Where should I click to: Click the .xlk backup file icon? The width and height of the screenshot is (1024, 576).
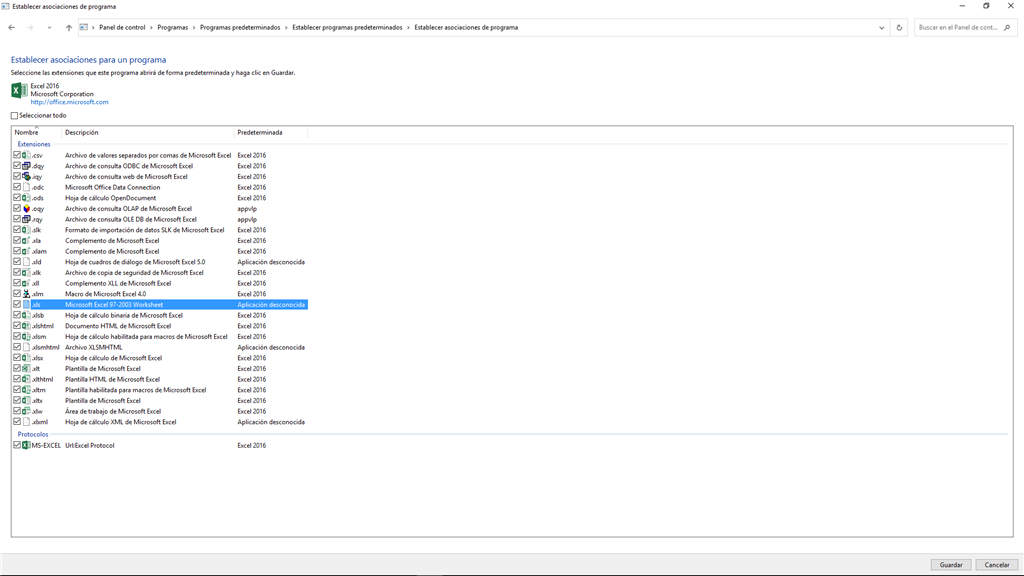pos(26,272)
